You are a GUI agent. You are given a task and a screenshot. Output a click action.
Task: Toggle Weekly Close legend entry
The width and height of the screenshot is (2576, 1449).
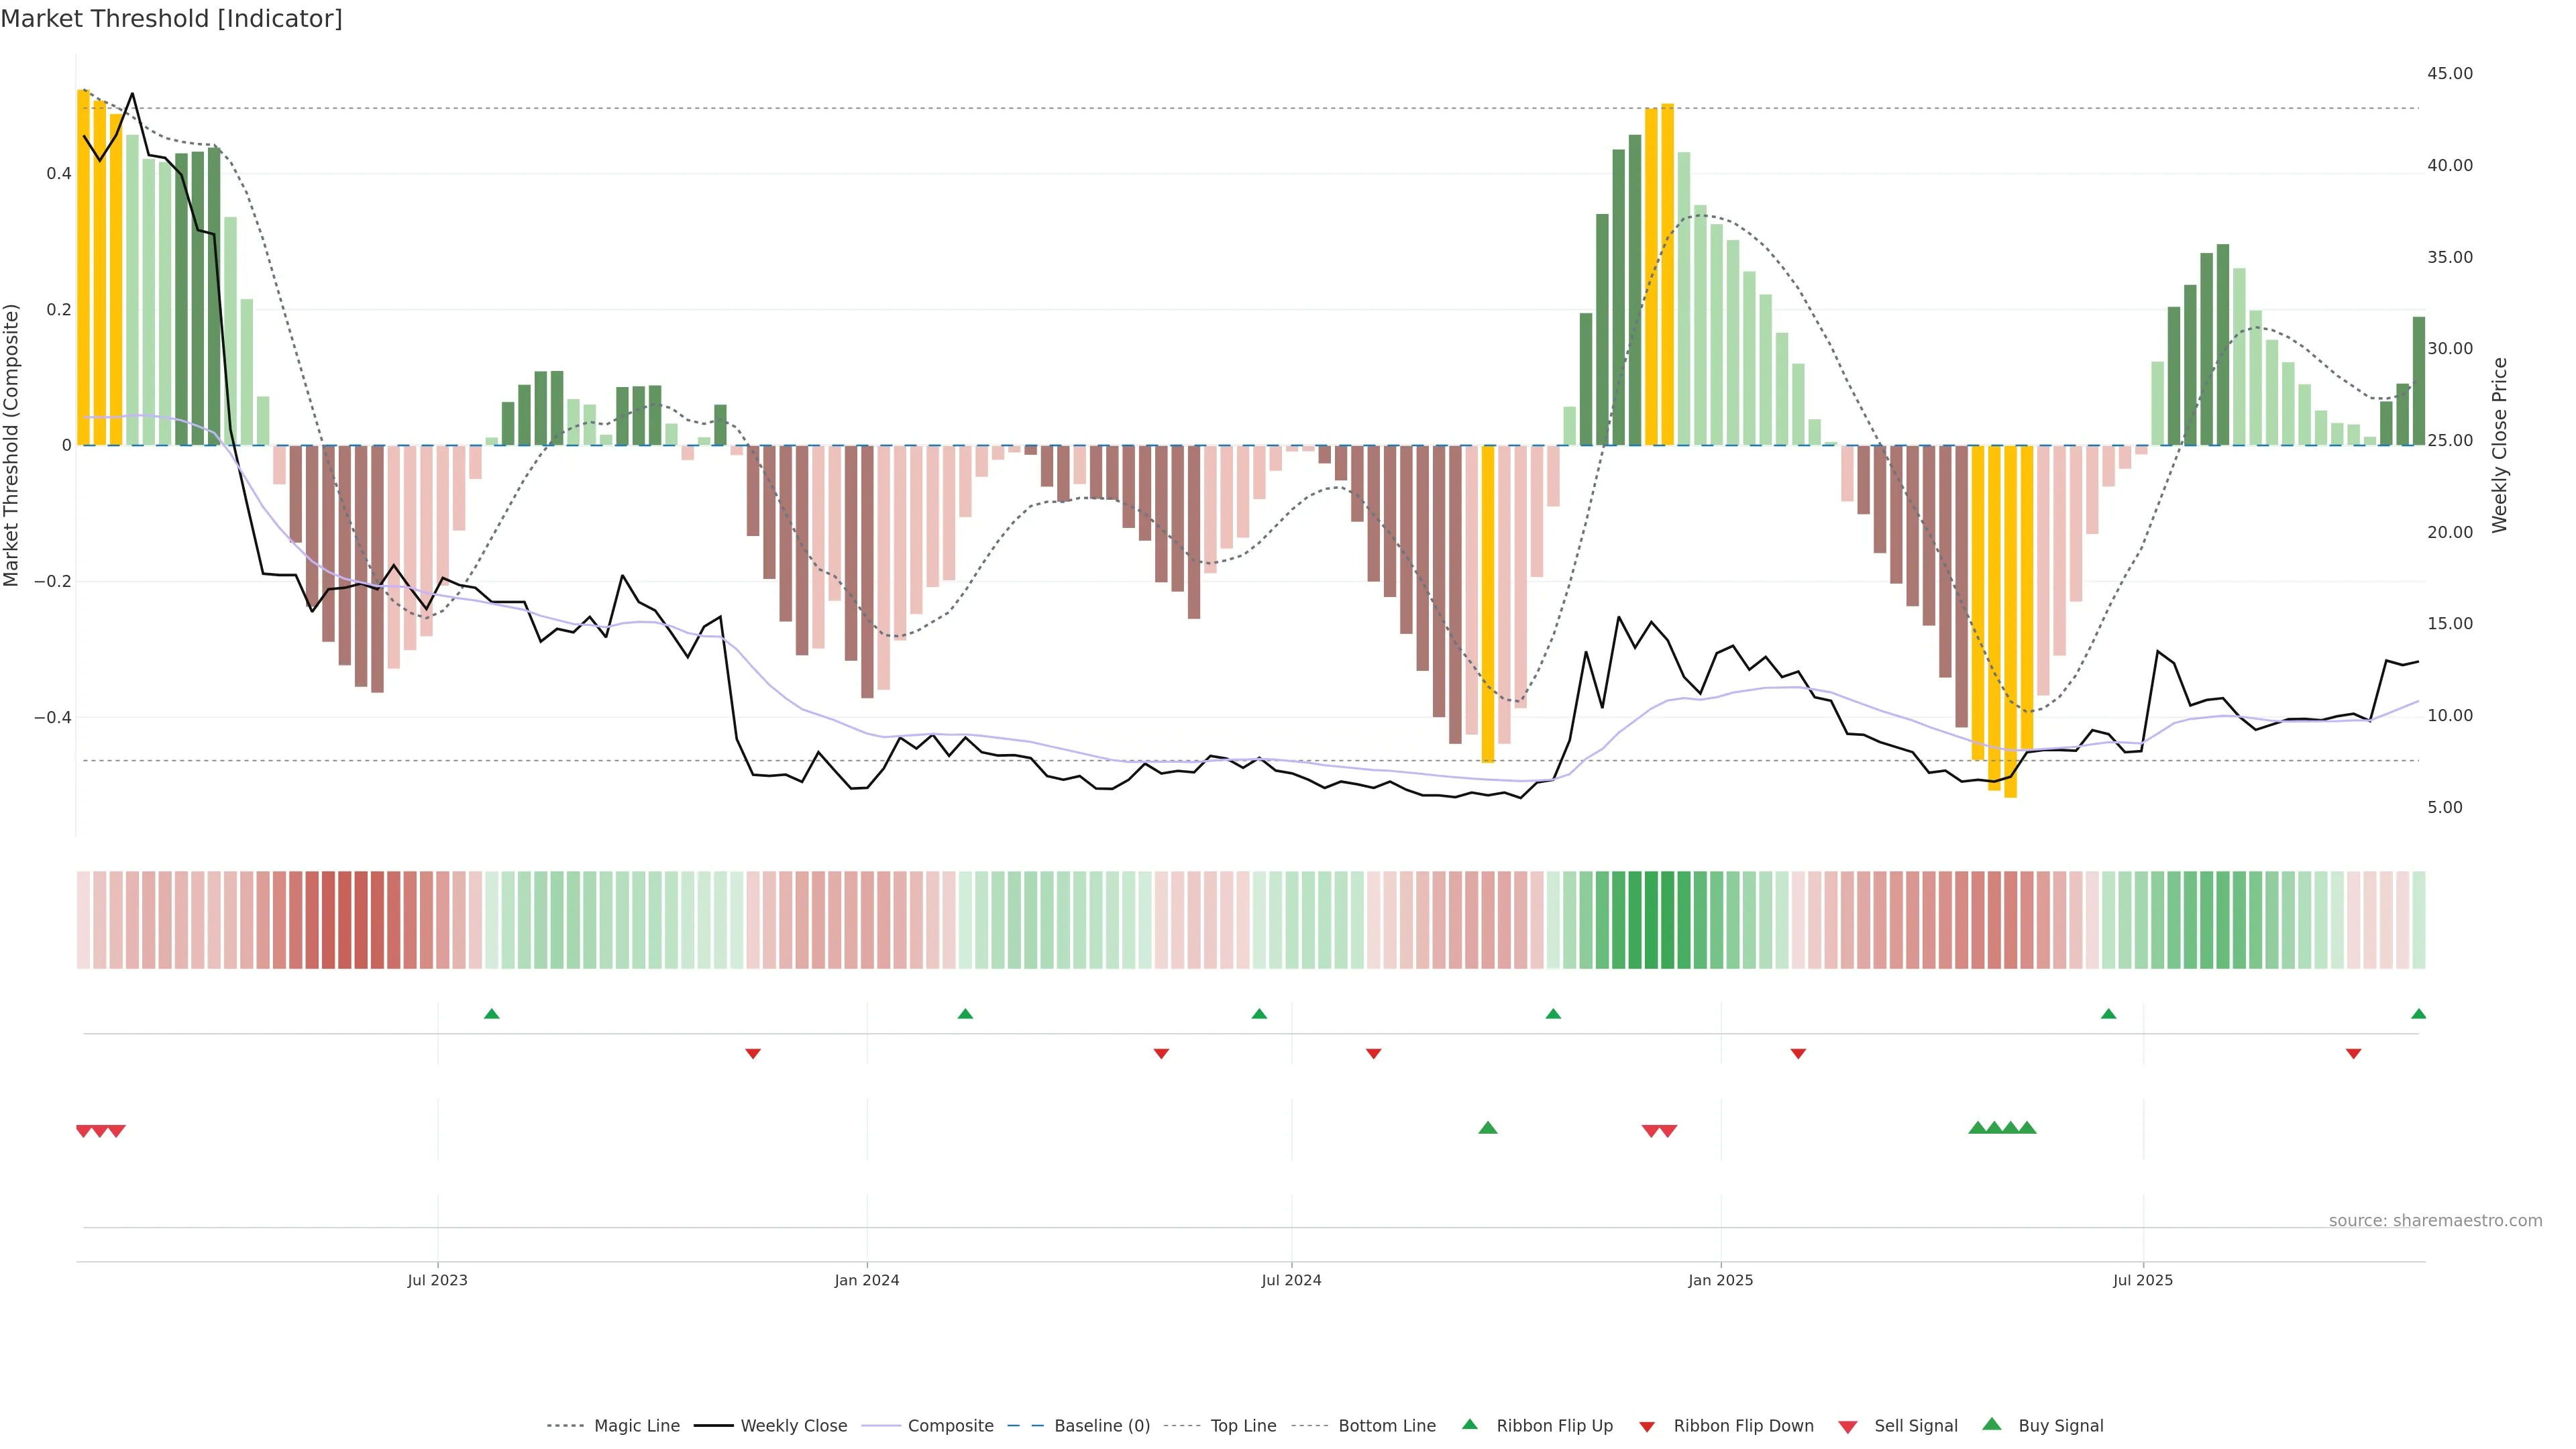(793, 1426)
